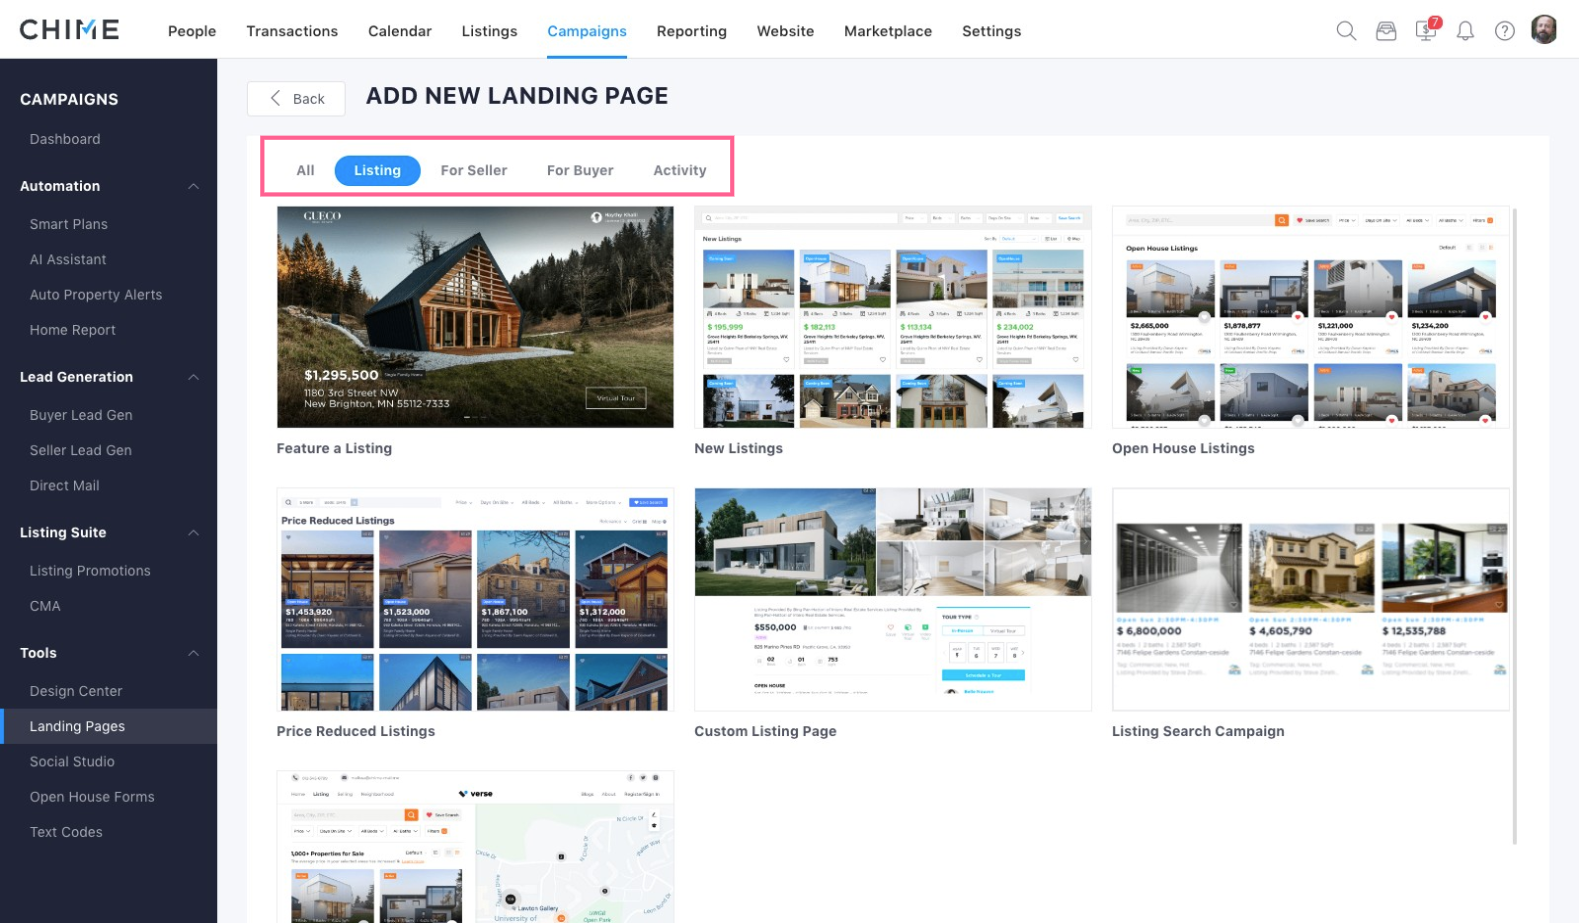Choose the Price Reduced Listings template thumbnail
Image resolution: width=1579 pixels, height=923 pixels.
475,600
